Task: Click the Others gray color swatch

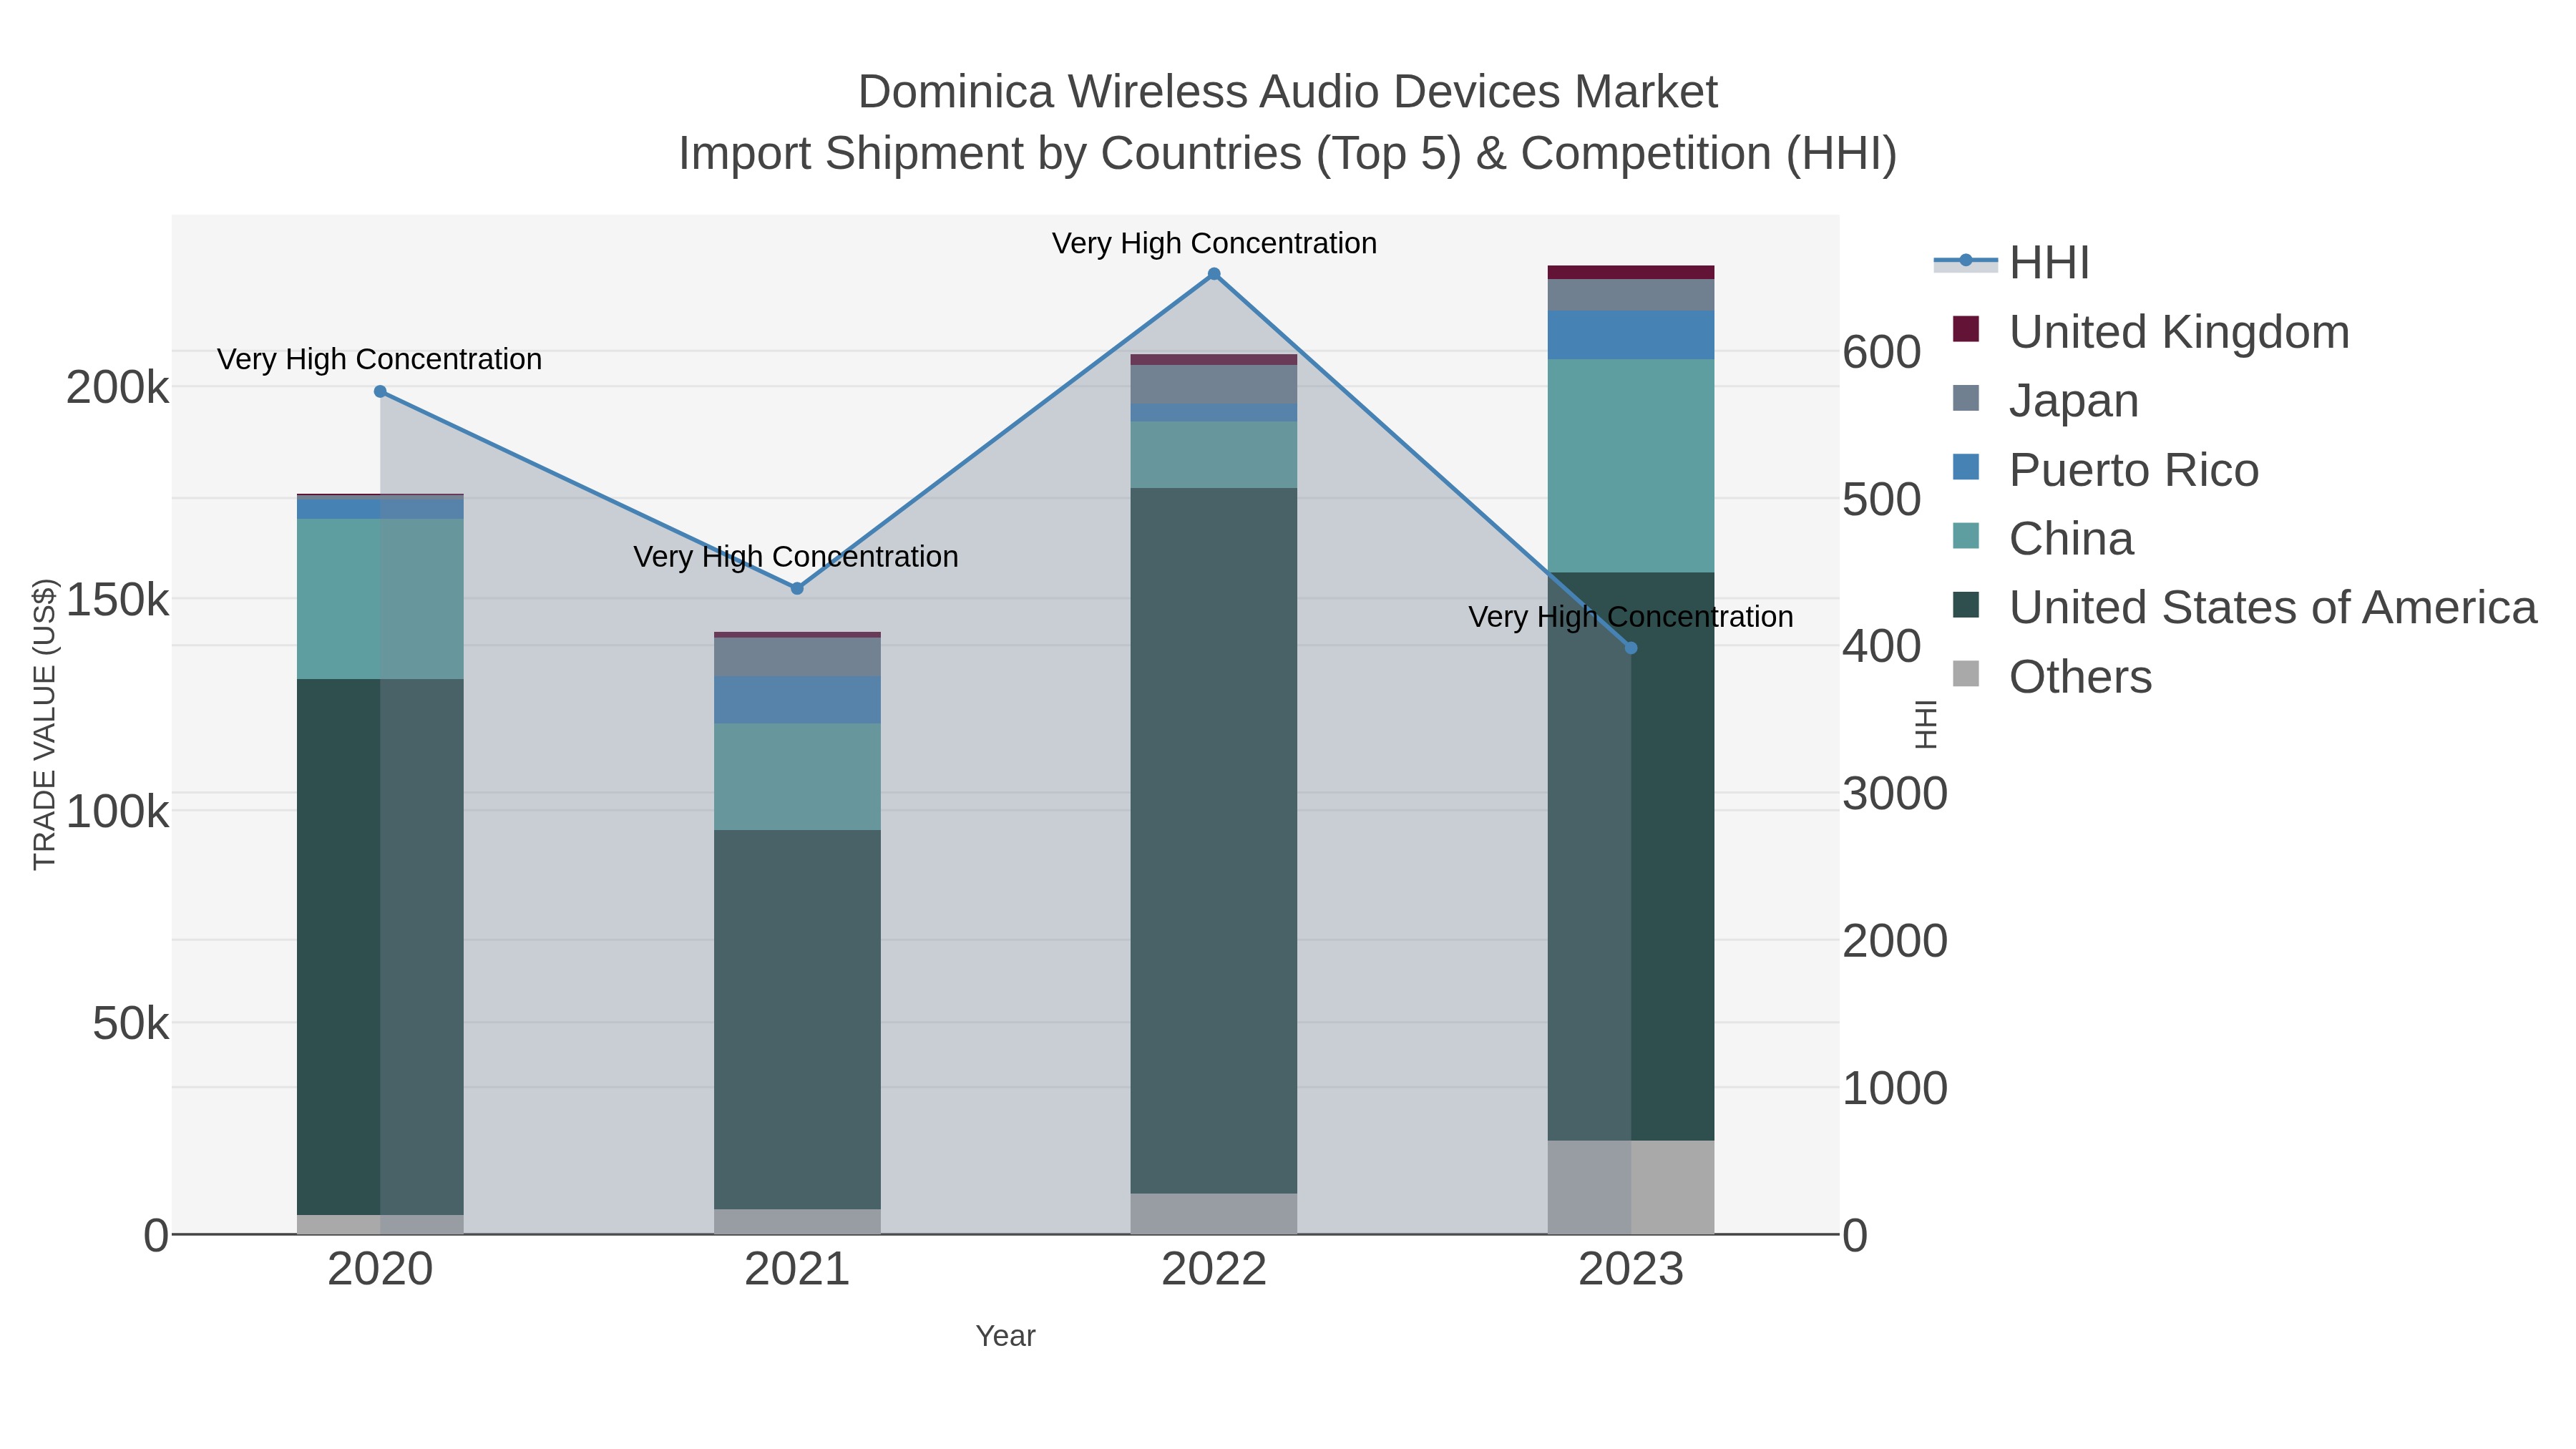Action: click(x=1966, y=674)
